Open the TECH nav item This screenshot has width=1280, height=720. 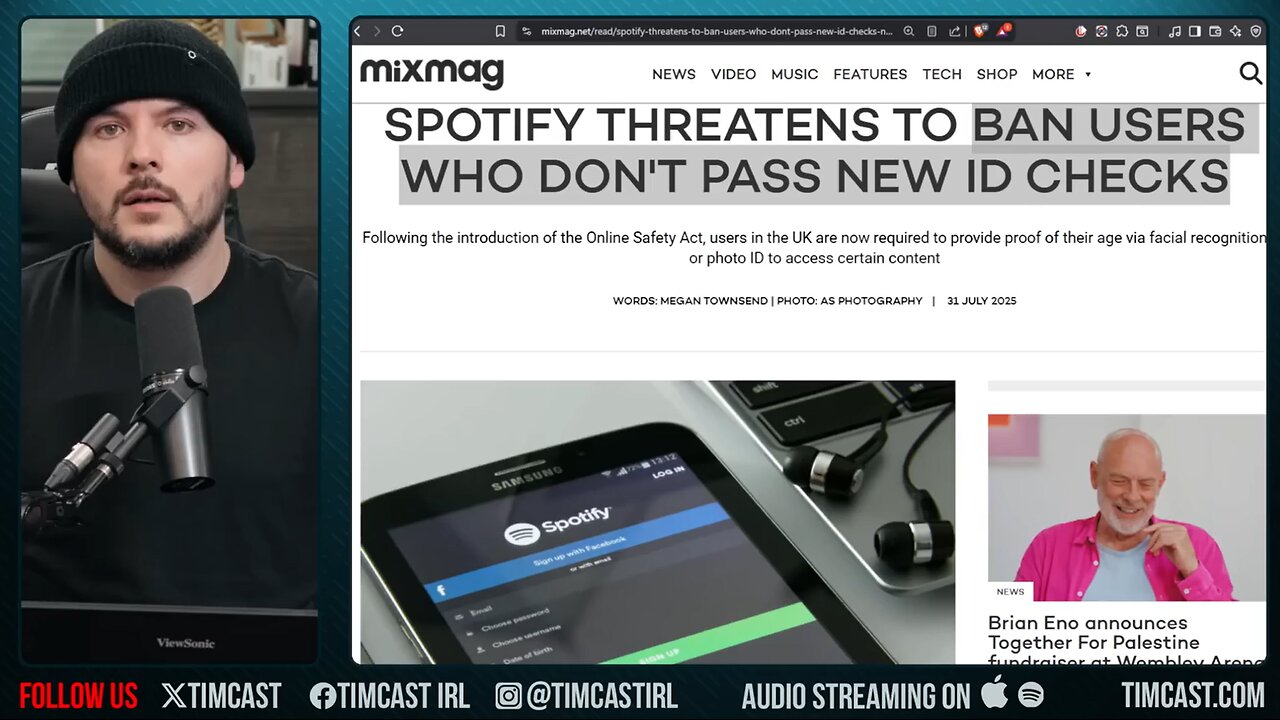942,74
